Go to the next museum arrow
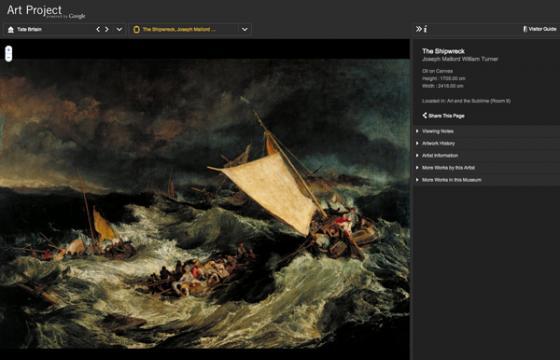Image resolution: width=560 pixels, height=360 pixels. (107, 29)
